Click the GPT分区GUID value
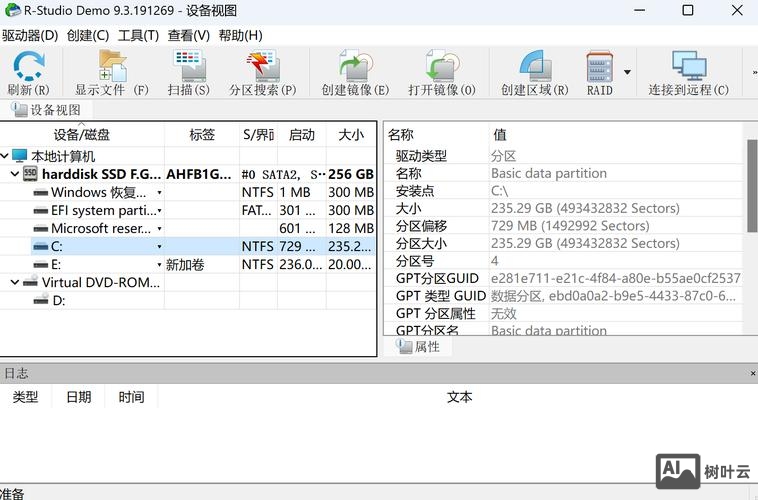Image resolution: width=758 pixels, height=500 pixels. pos(616,278)
